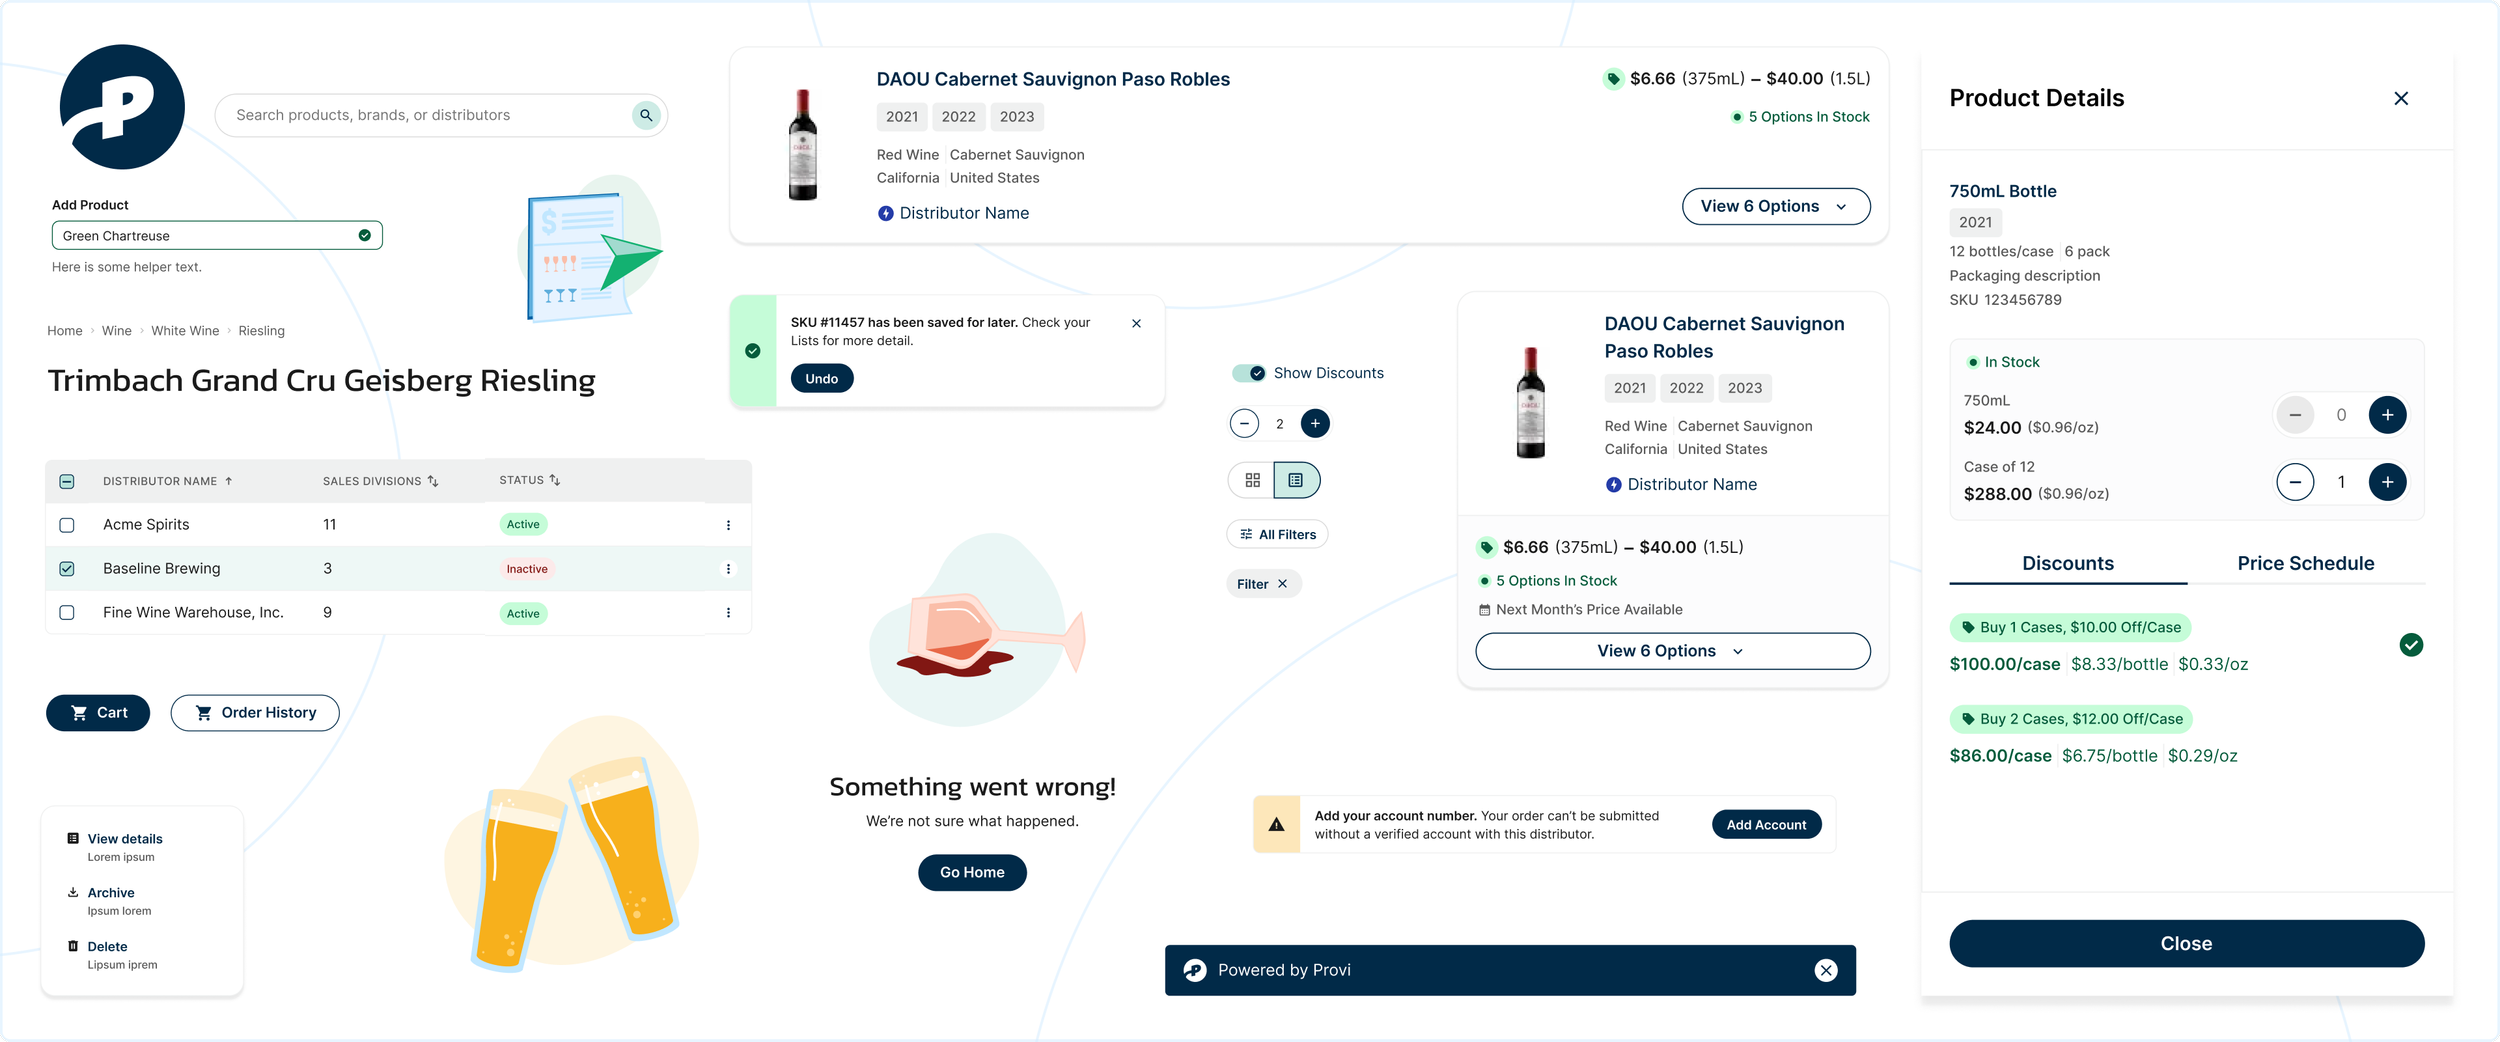Click the Provi logo

(122, 107)
